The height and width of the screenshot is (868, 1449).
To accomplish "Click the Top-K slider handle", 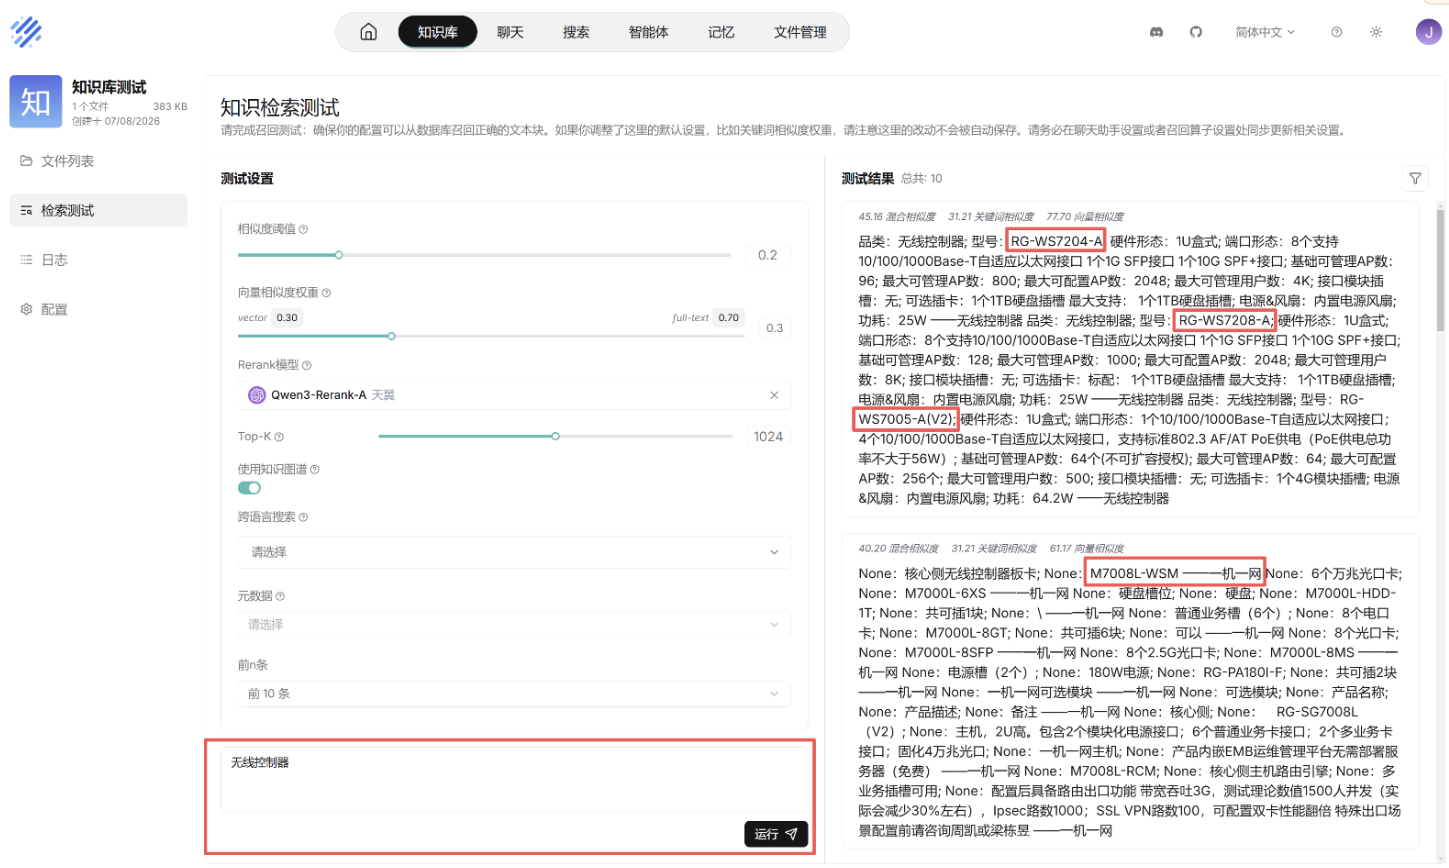I will tap(556, 436).
